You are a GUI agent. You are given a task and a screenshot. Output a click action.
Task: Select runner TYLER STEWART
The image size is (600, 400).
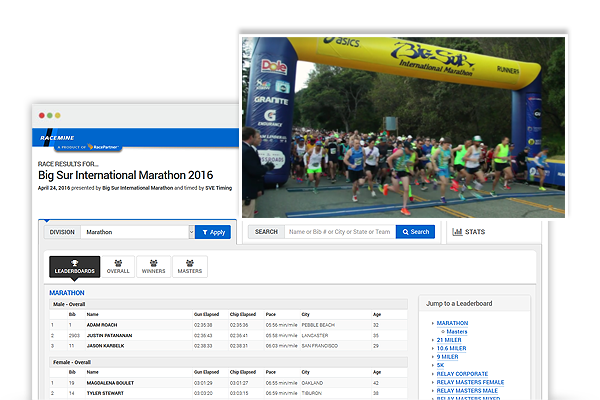(x=105, y=393)
